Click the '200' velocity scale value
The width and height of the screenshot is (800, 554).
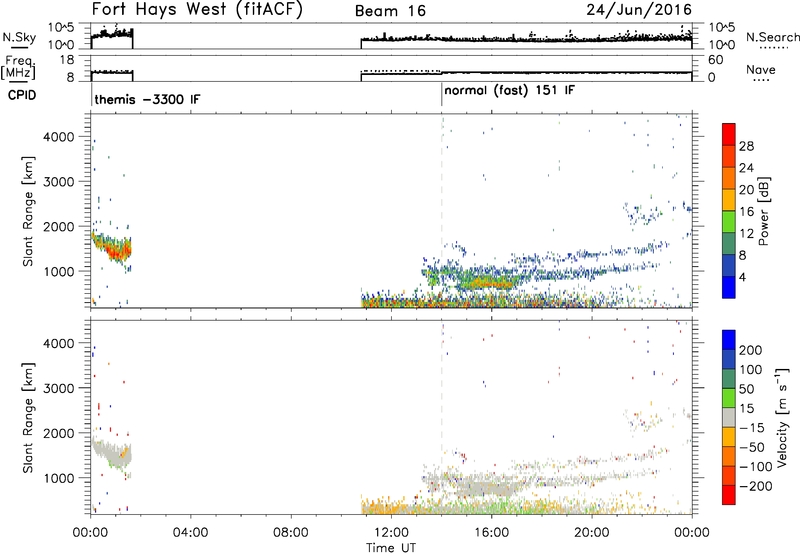point(751,350)
